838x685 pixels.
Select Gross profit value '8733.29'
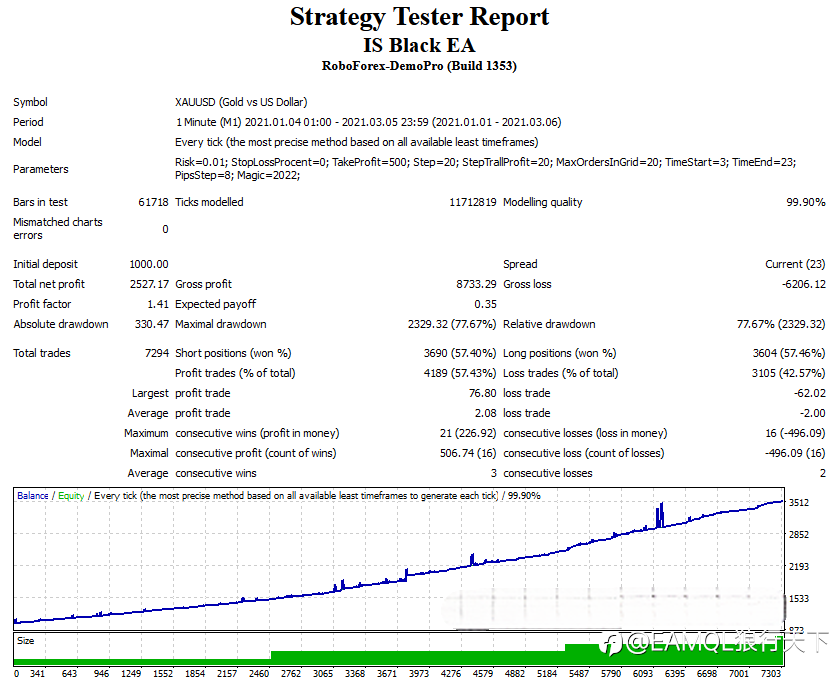[476, 284]
